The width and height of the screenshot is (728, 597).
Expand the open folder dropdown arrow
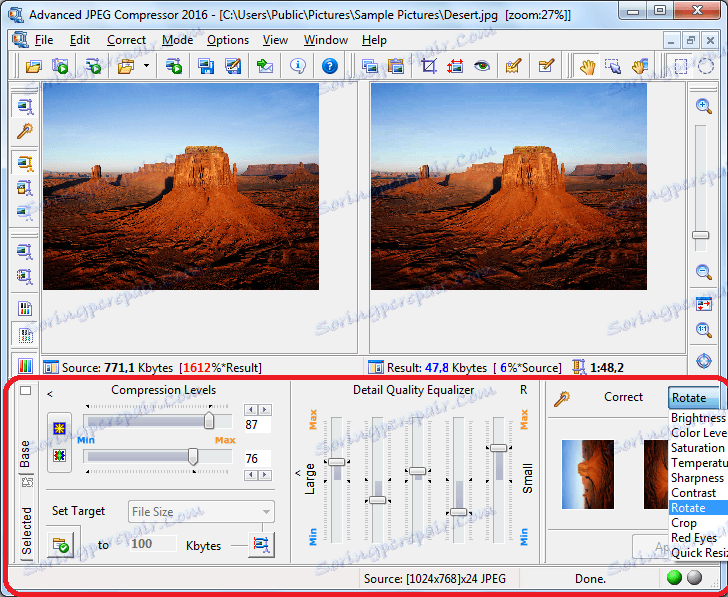click(146, 67)
